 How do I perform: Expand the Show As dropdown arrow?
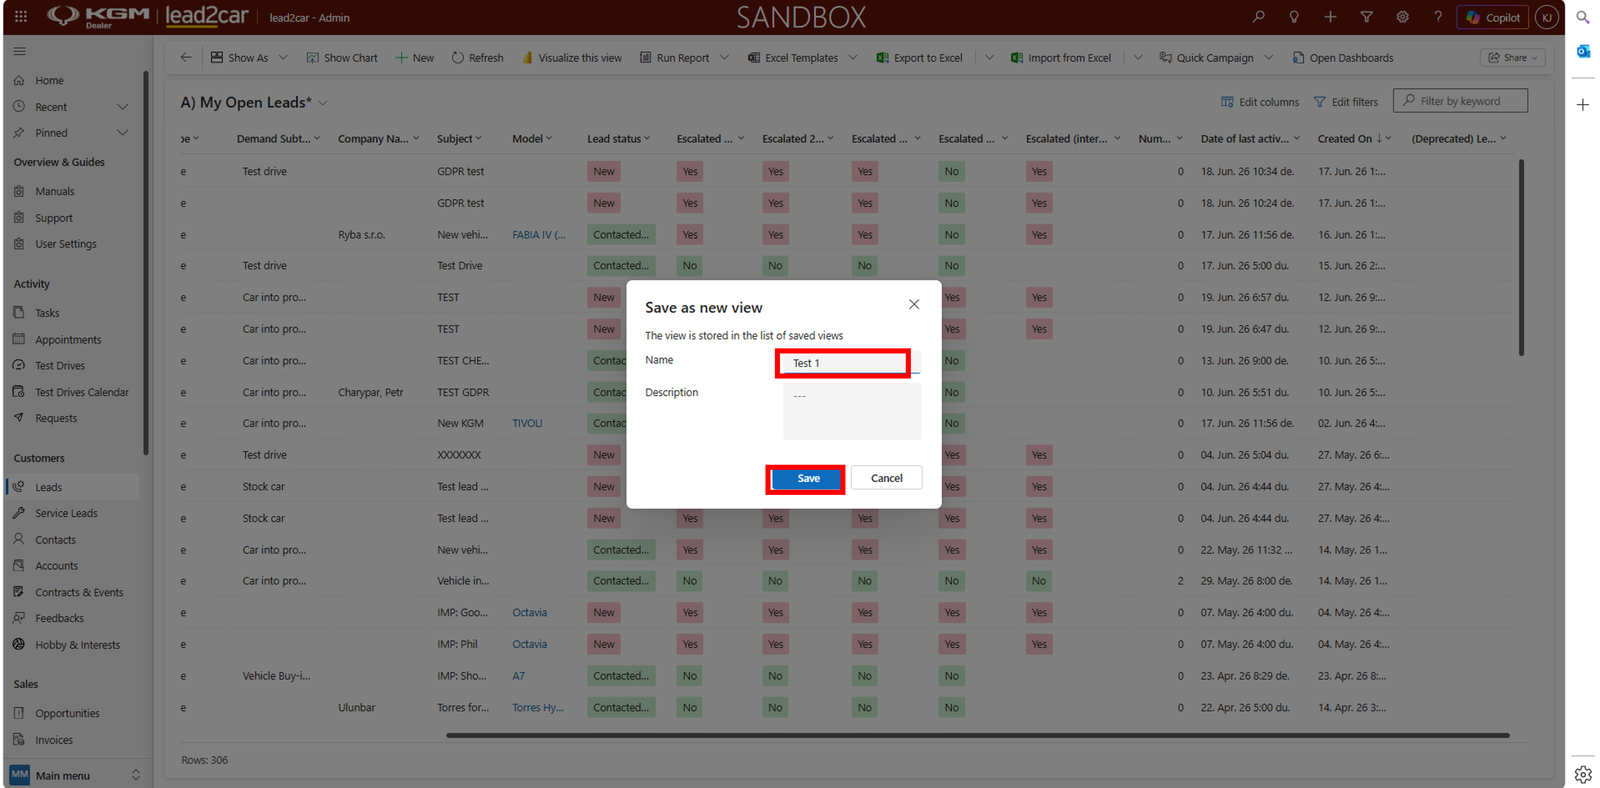click(283, 58)
